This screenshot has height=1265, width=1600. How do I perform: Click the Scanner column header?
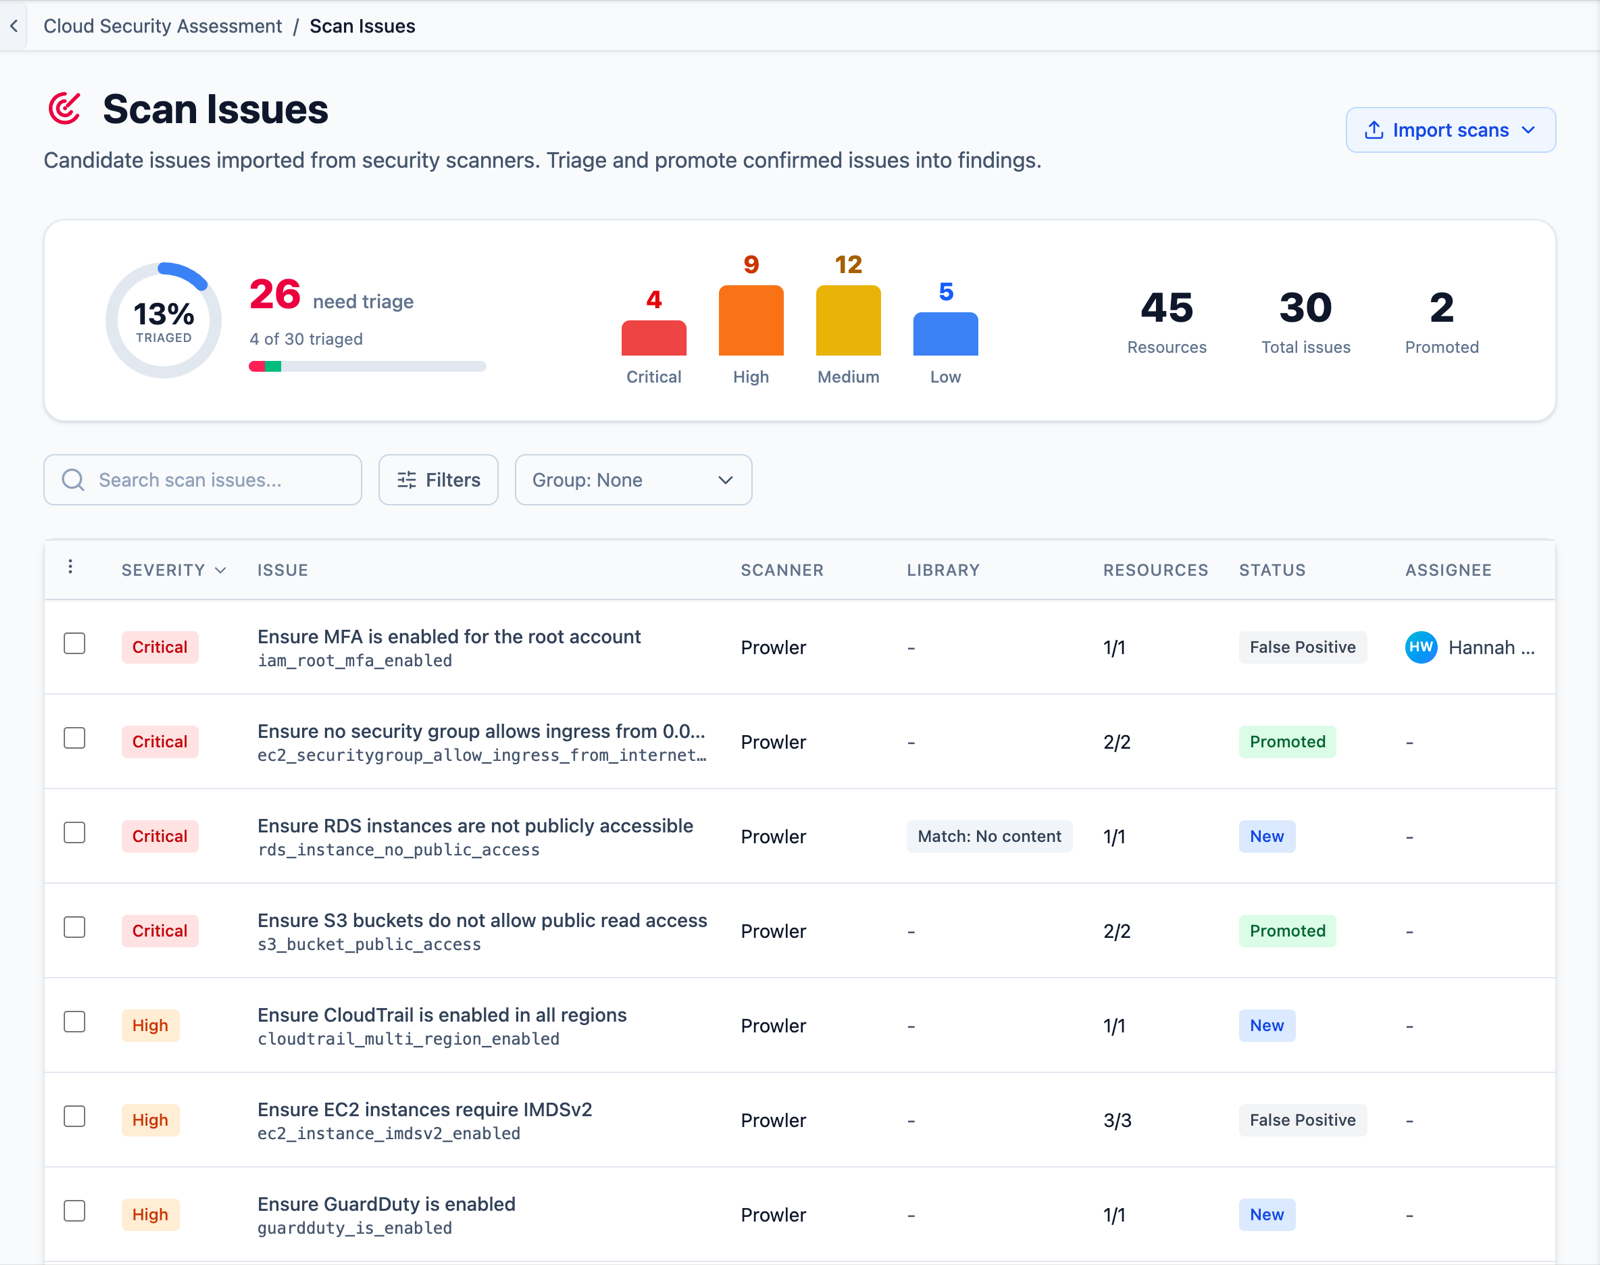coord(782,570)
